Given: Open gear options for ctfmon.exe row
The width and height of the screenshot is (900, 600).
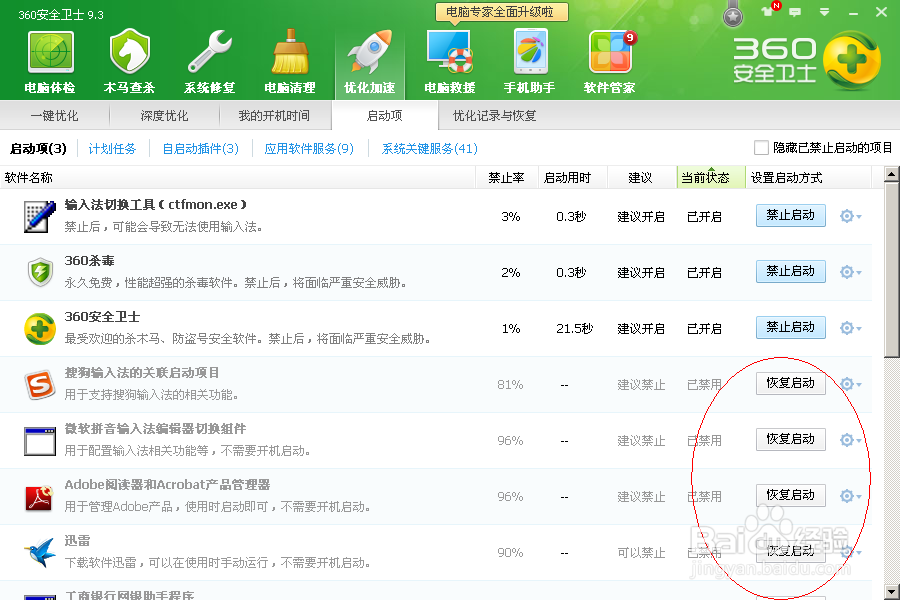Looking at the screenshot, I should 851,216.
